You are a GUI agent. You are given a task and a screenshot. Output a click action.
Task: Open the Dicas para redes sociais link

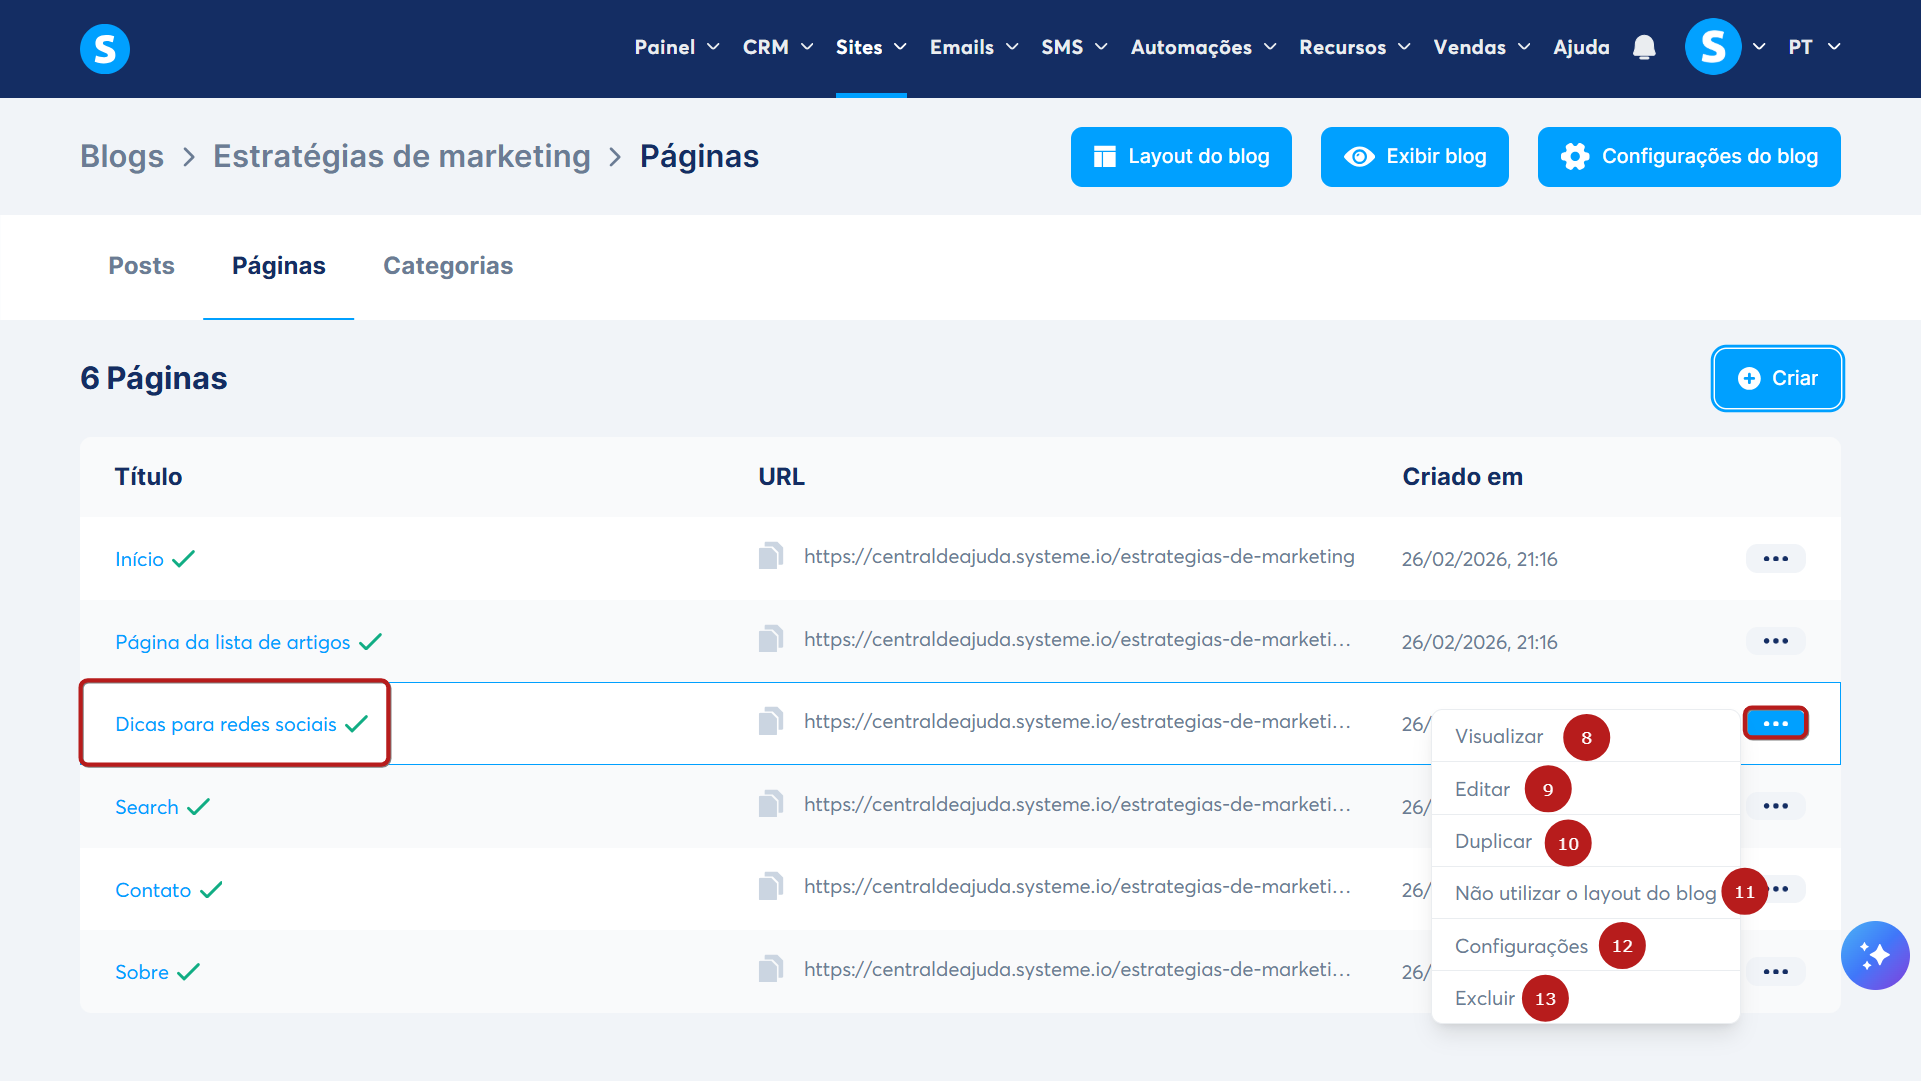tap(226, 724)
